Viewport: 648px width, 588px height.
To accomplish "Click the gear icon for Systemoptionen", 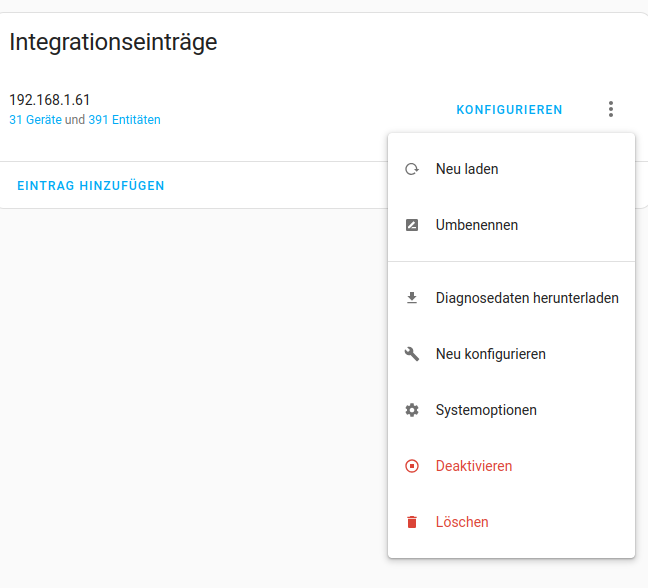I will tap(412, 410).
